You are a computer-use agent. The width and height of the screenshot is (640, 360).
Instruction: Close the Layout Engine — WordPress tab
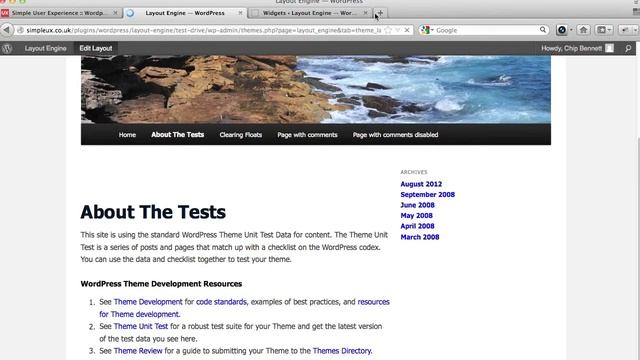[x=240, y=13]
